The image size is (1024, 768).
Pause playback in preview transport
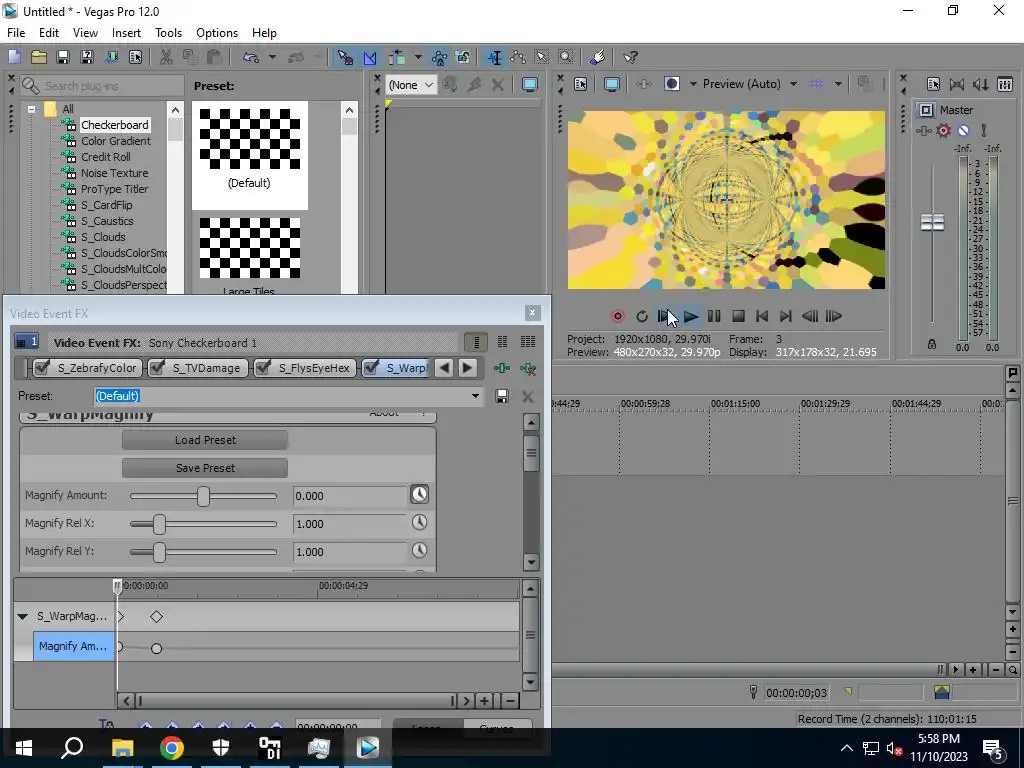point(714,317)
